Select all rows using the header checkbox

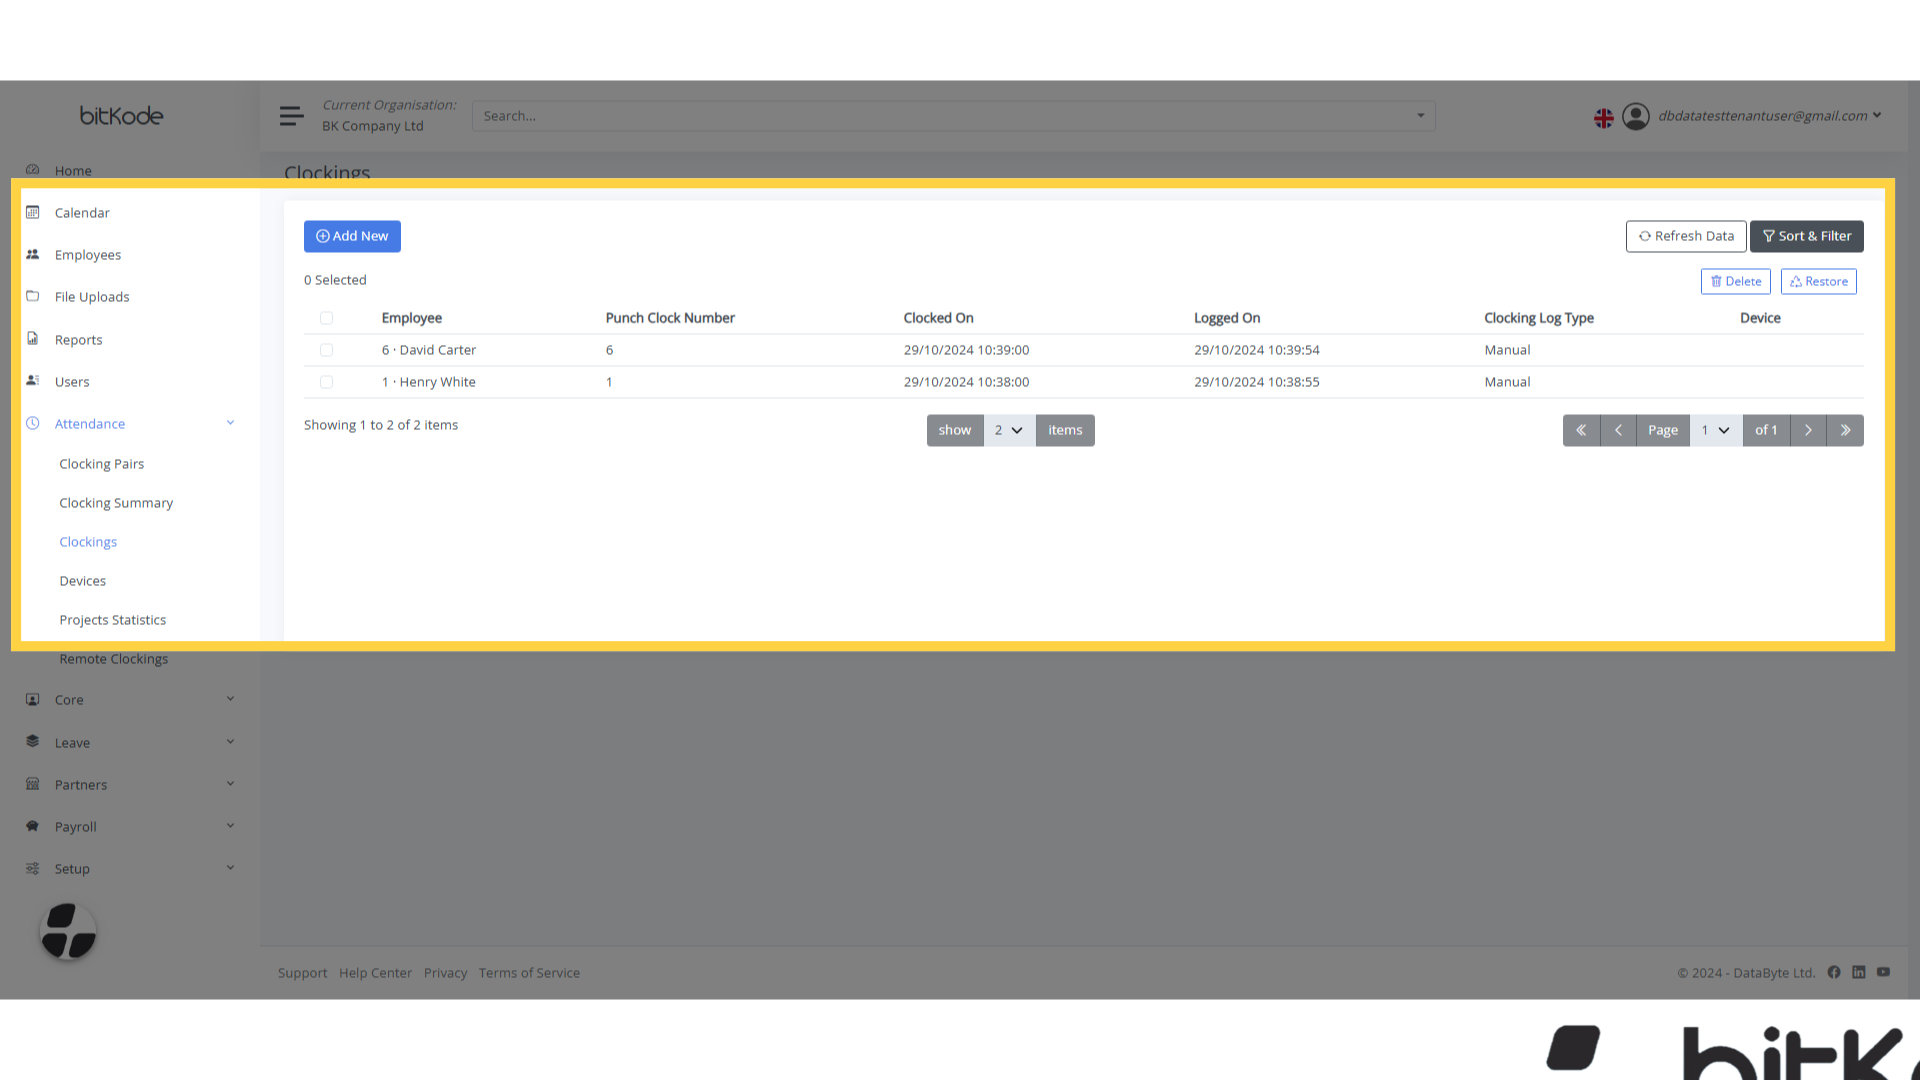tap(326, 317)
